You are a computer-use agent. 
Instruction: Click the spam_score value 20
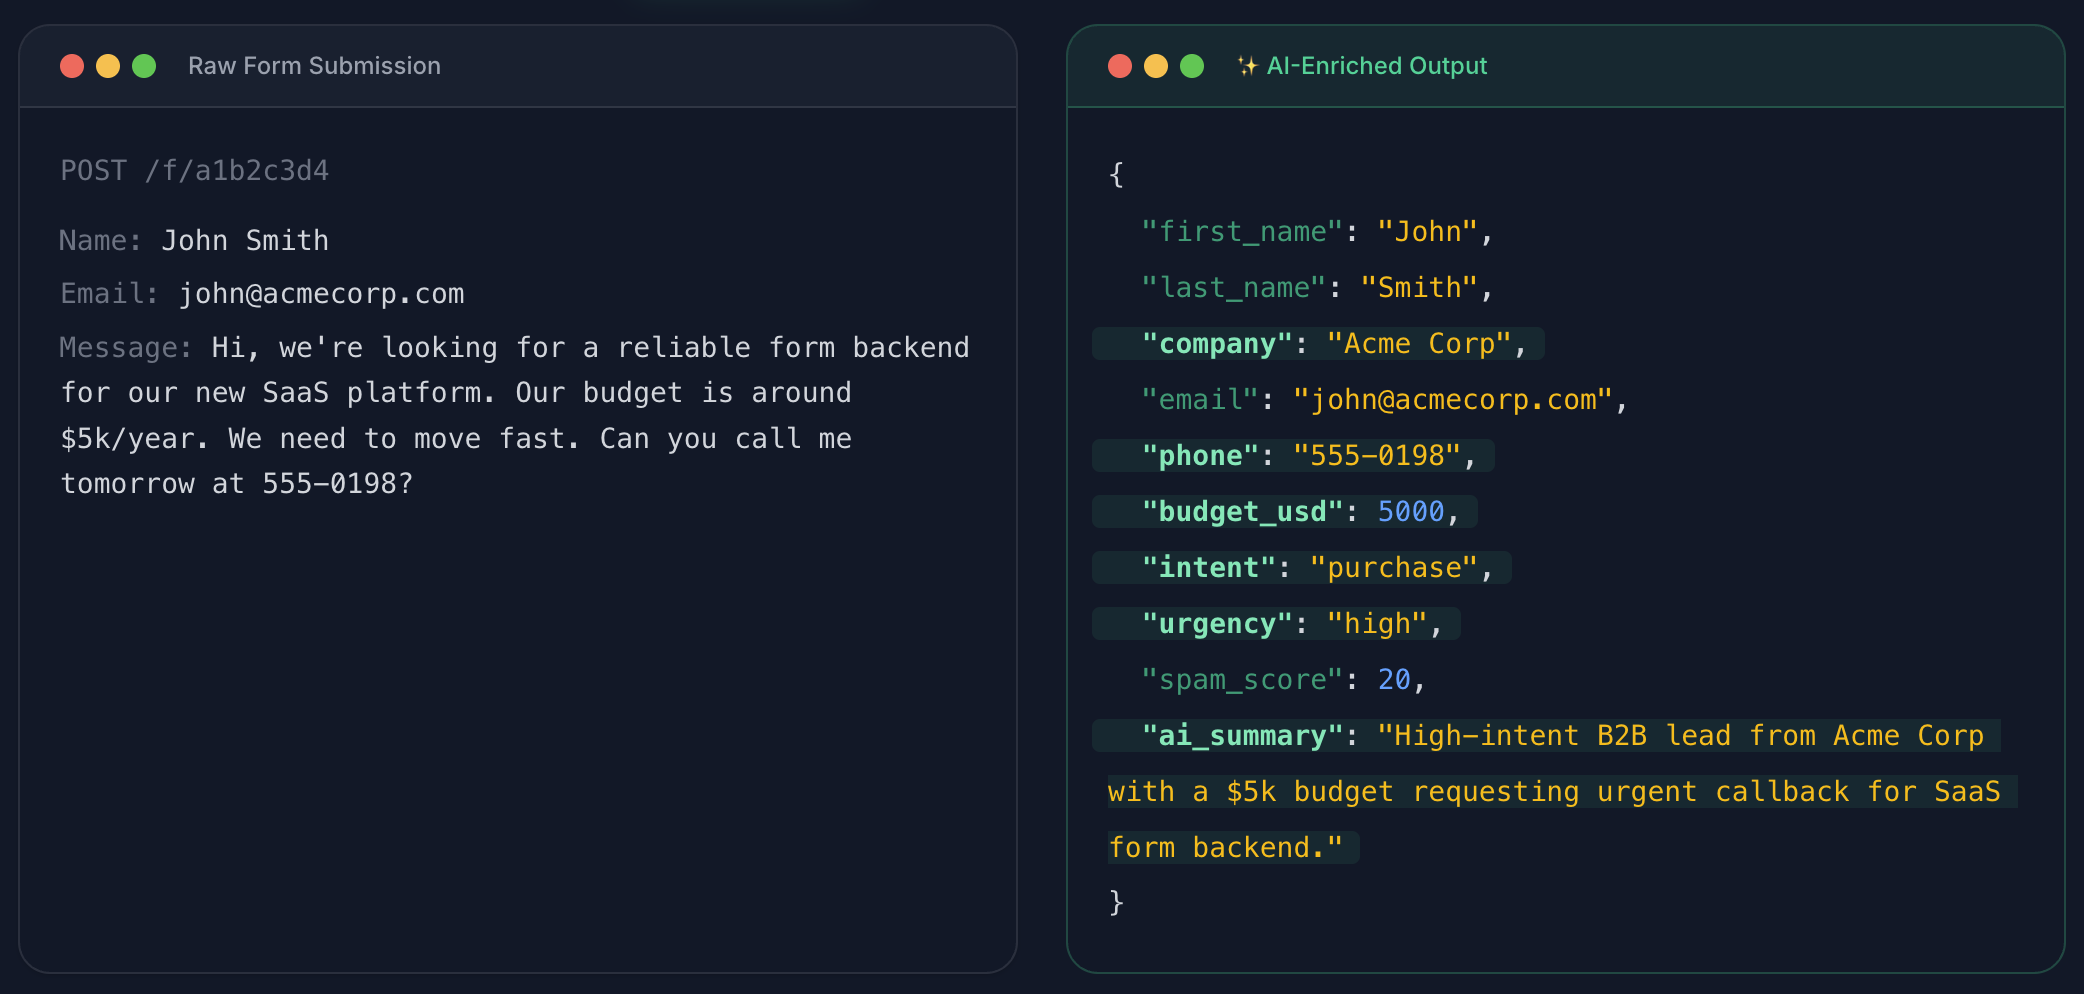click(x=1393, y=680)
